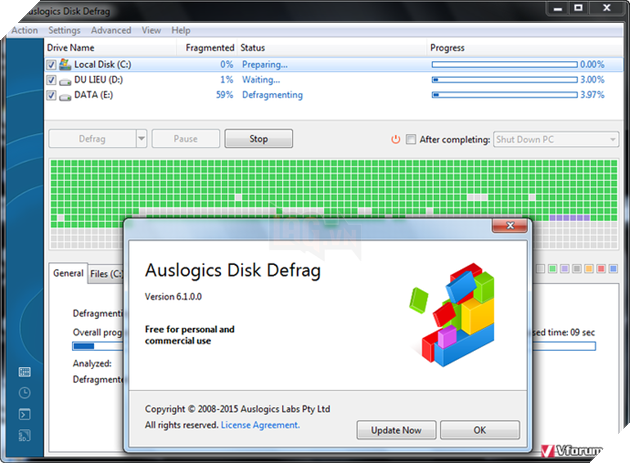The width and height of the screenshot is (630, 463).
Task: Click the Drive Name column header
Action: click(x=71, y=48)
